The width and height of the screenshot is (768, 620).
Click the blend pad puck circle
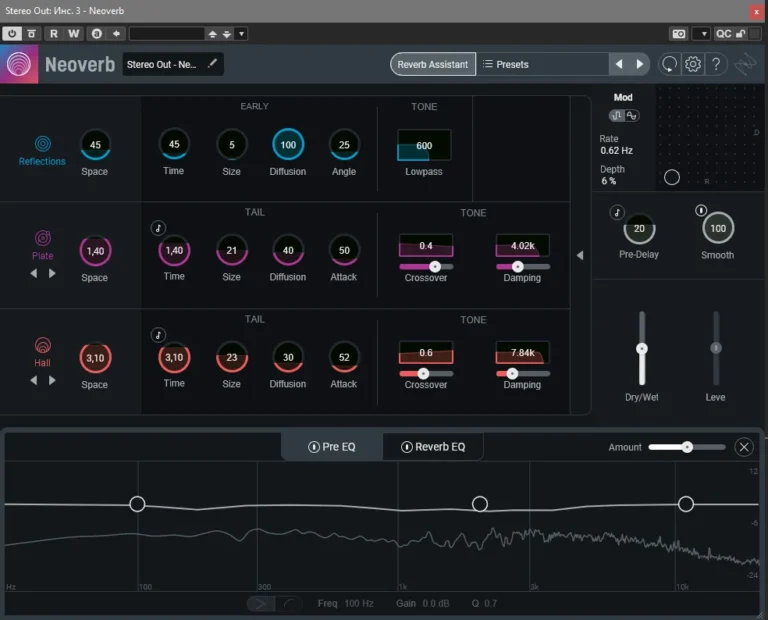tap(672, 177)
